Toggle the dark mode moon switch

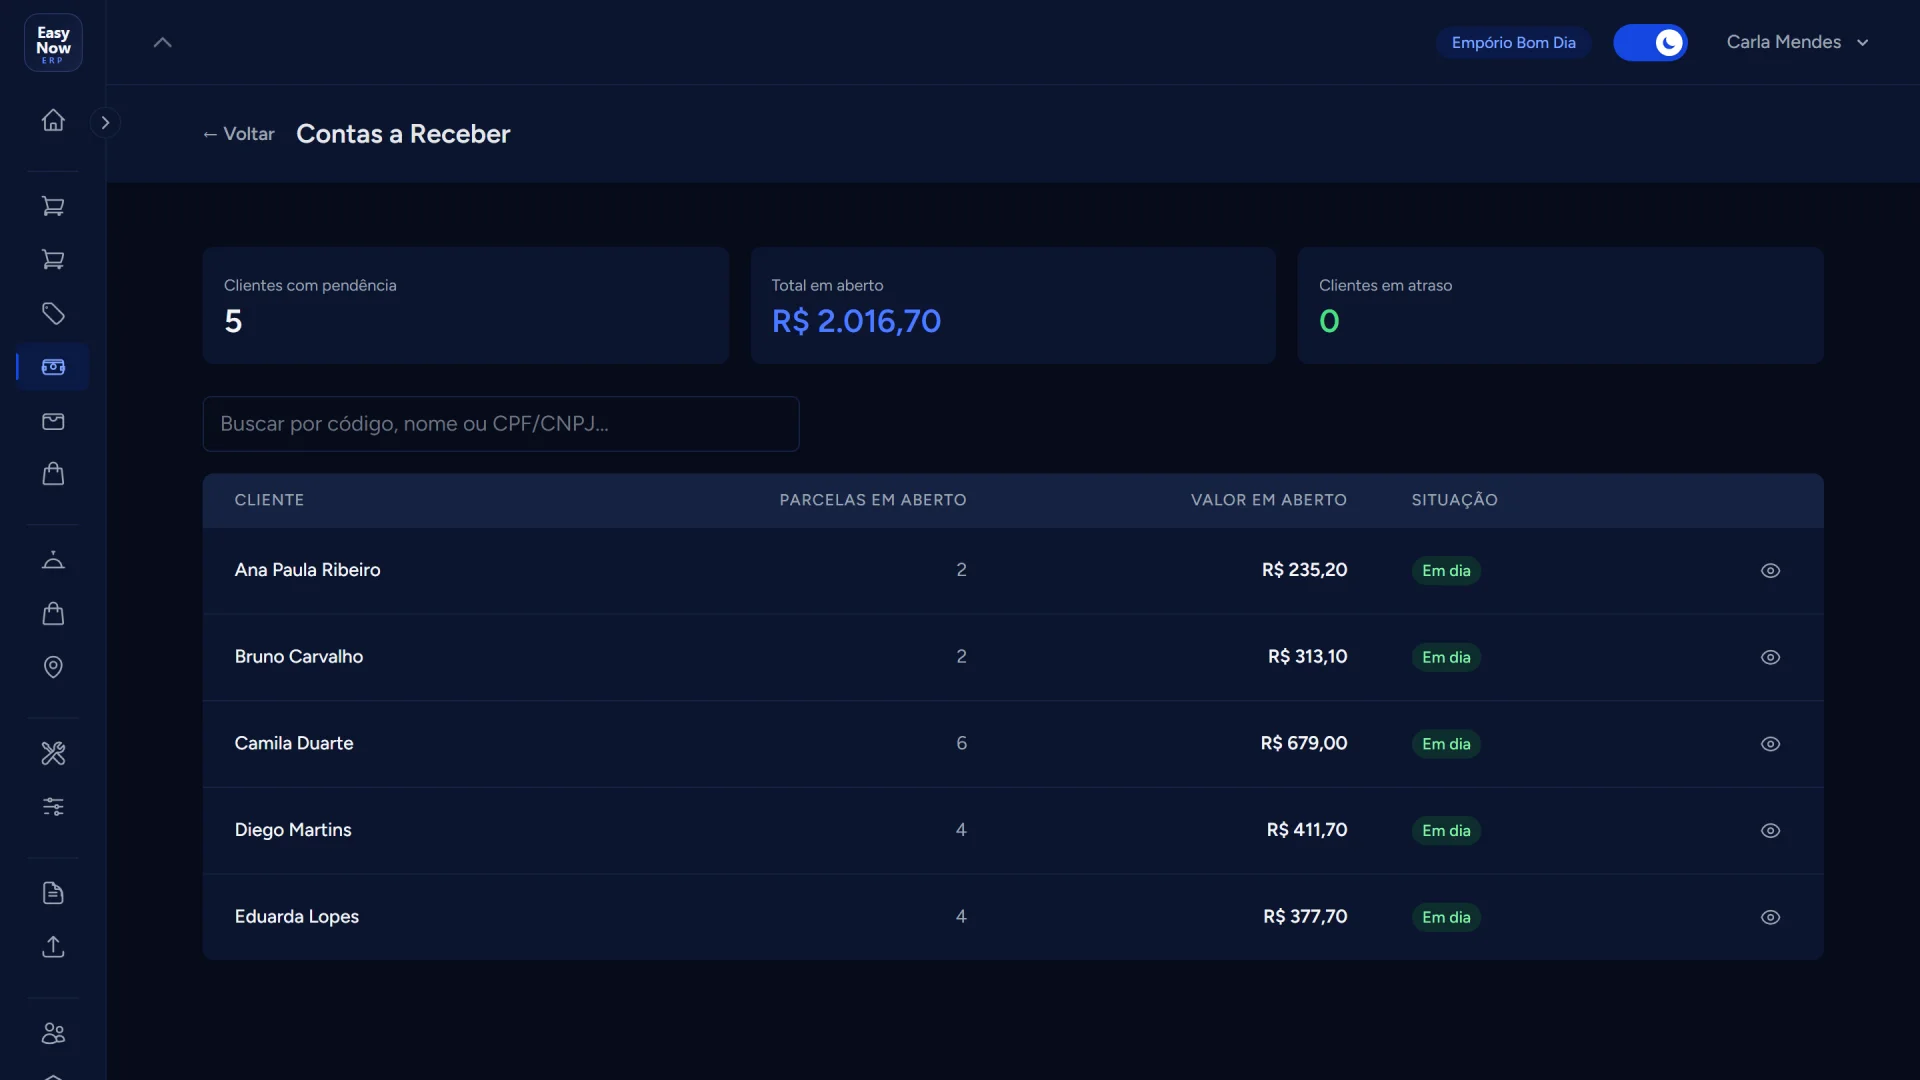(x=1650, y=42)
